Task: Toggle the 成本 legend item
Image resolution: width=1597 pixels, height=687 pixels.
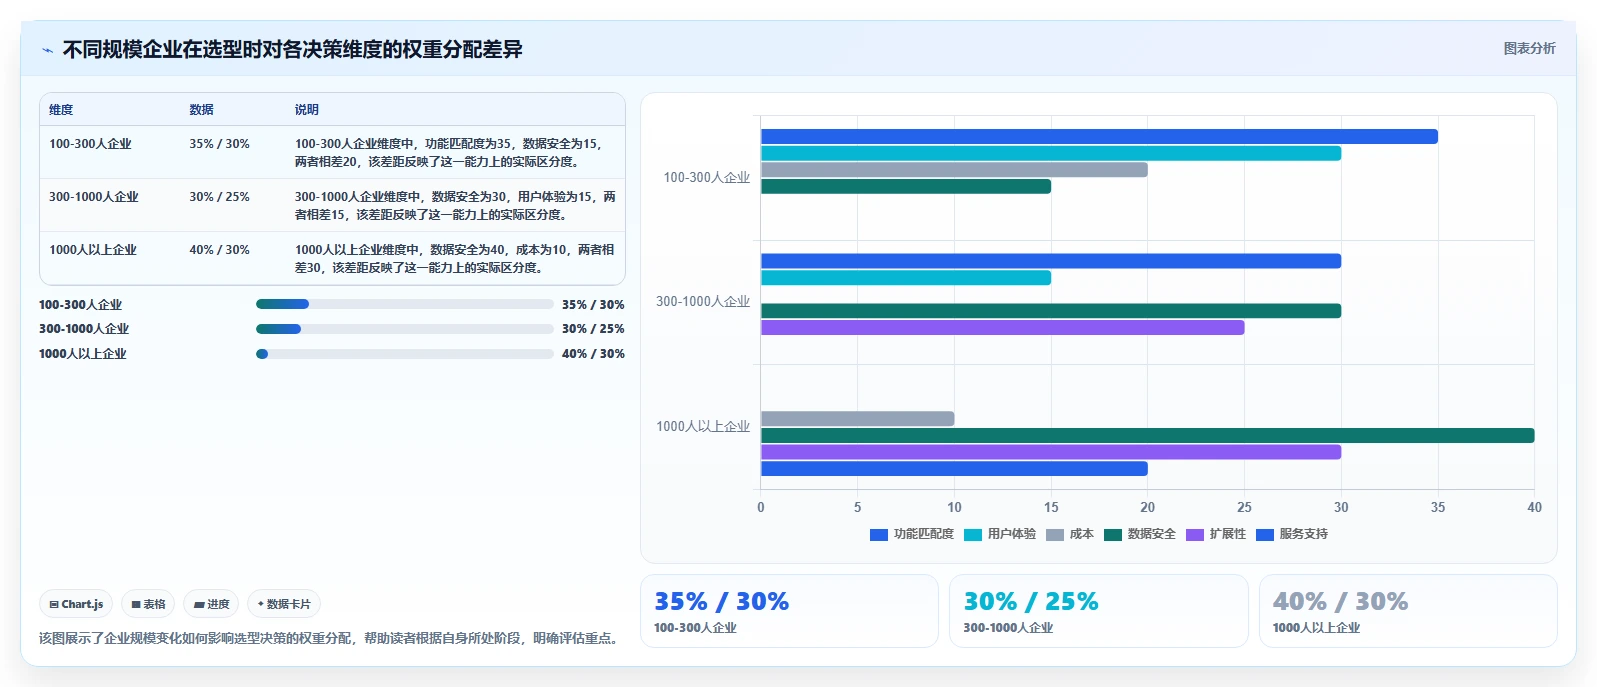Action: tap(1070, 534)
